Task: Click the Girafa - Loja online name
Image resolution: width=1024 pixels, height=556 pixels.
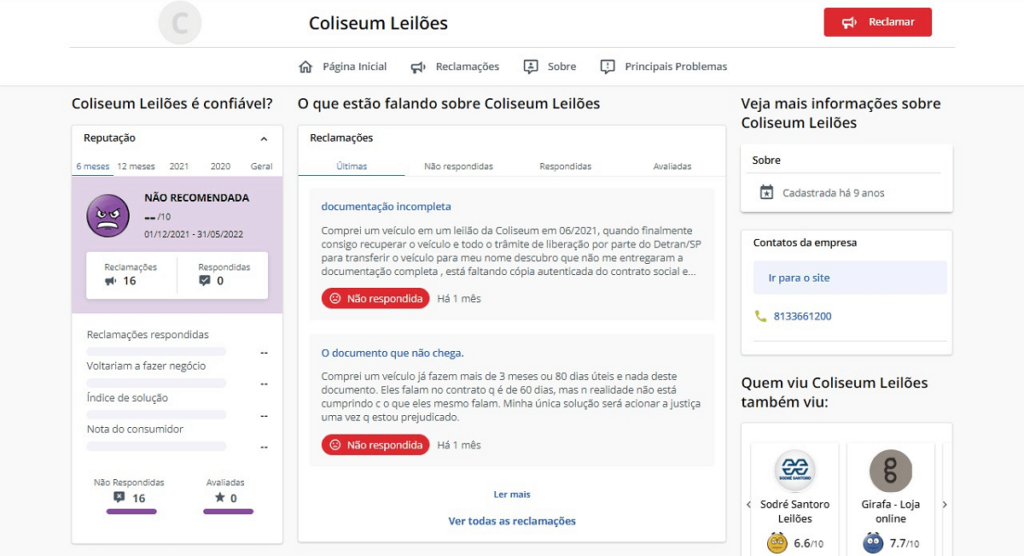Action: pyautogui.click(x=891, y=512)
